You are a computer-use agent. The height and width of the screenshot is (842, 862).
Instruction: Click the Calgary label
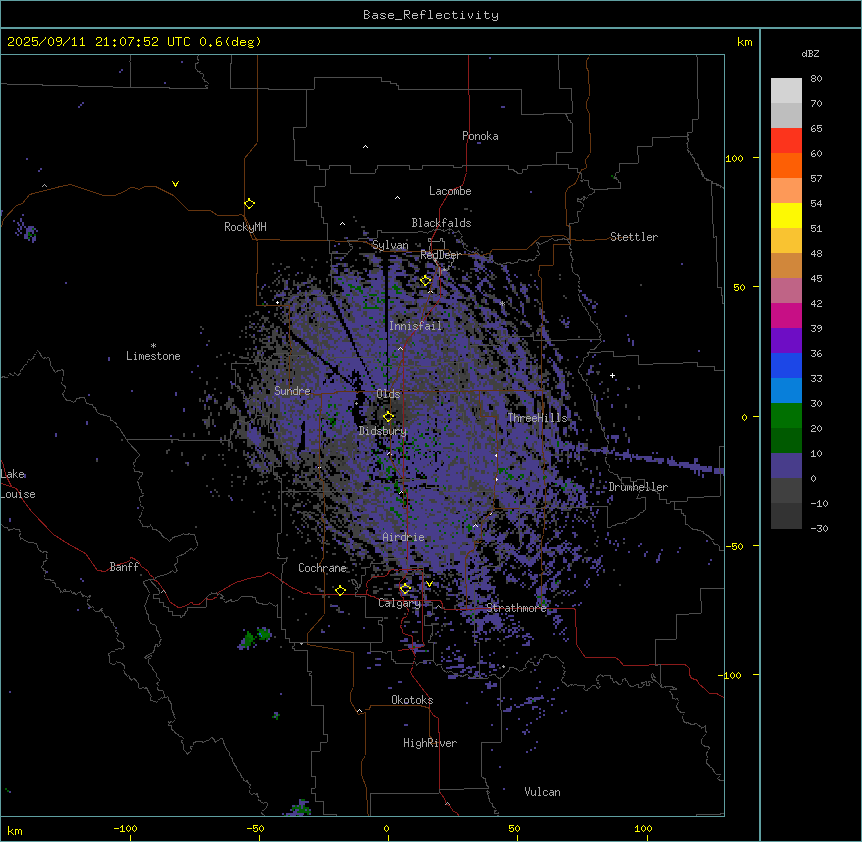(399, 603)
